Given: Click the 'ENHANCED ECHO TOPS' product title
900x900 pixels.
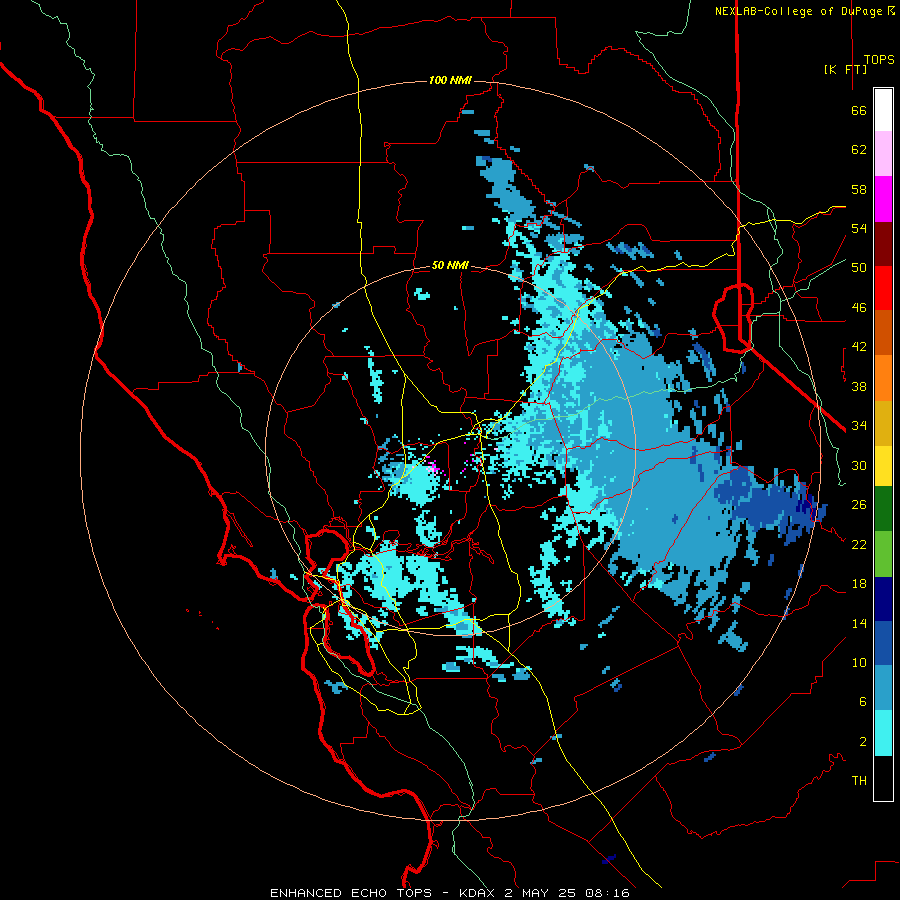Looking at the screenshot, I should coord(351,893).
